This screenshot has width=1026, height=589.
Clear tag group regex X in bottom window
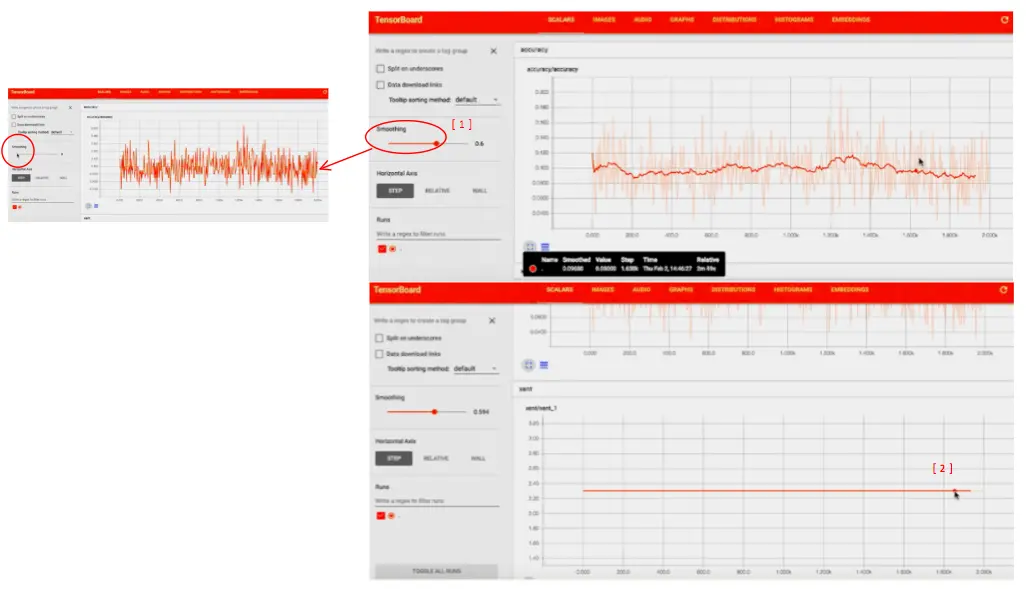492,321
